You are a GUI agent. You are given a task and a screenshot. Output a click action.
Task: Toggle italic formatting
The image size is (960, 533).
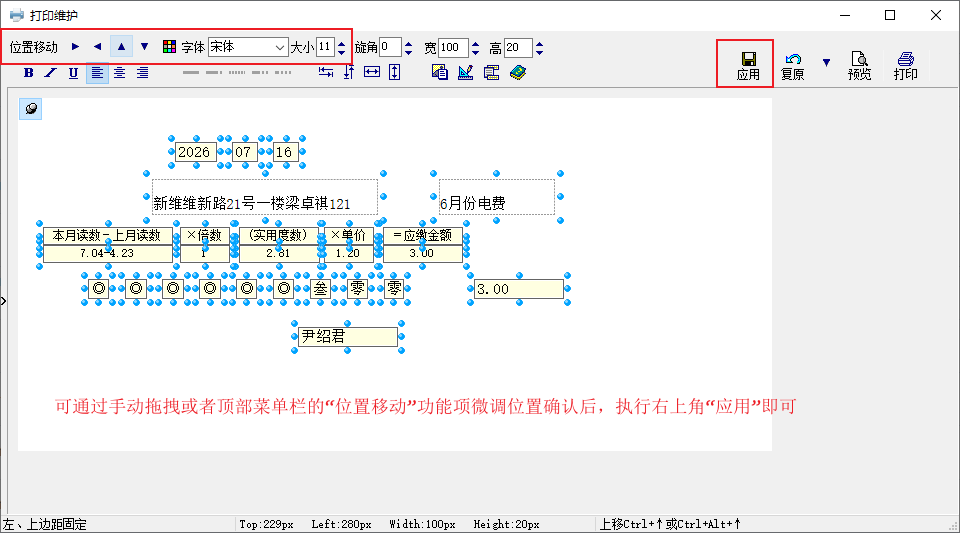[51, 73]
